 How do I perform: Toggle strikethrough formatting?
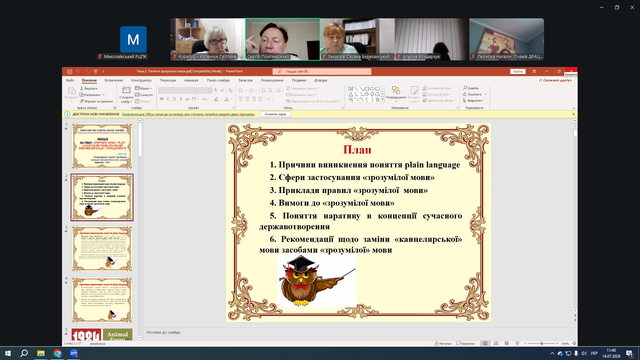click(x=187, y=99)
